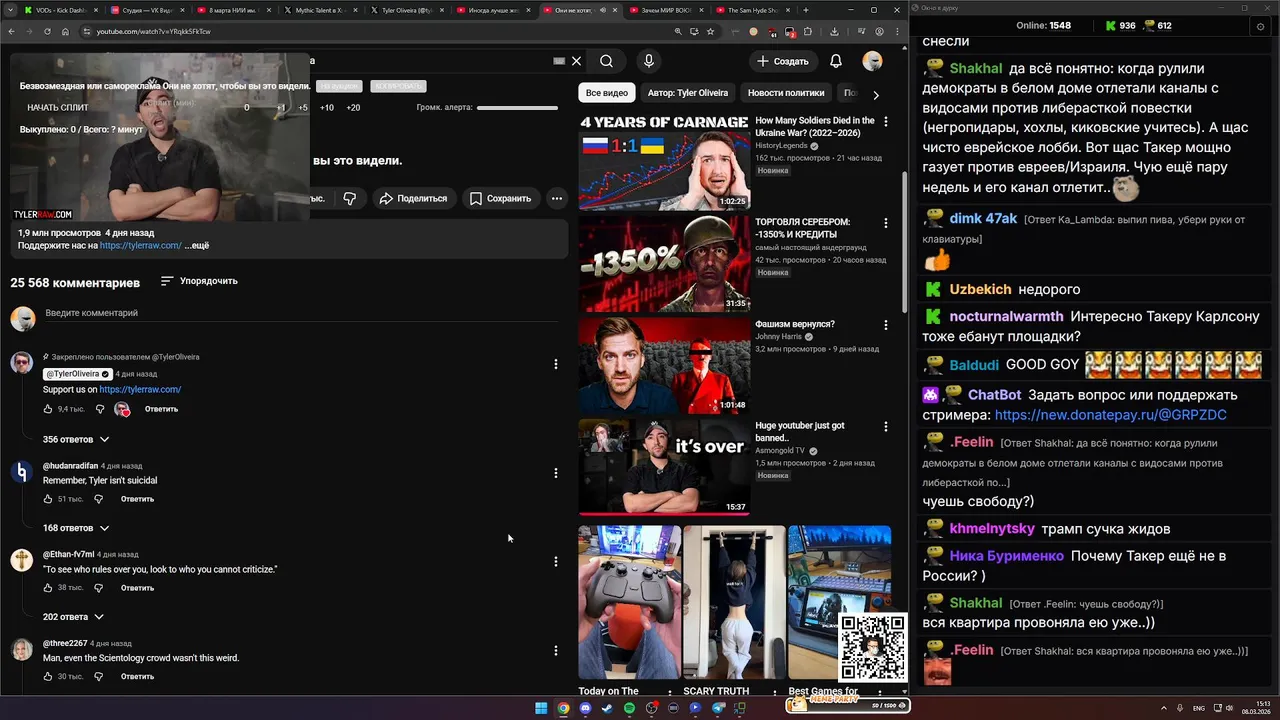The width and height of the screenshot is (1280, 720).
Task: Open menu for @hudanradifan comment
Action: click(x=556, y=473)
